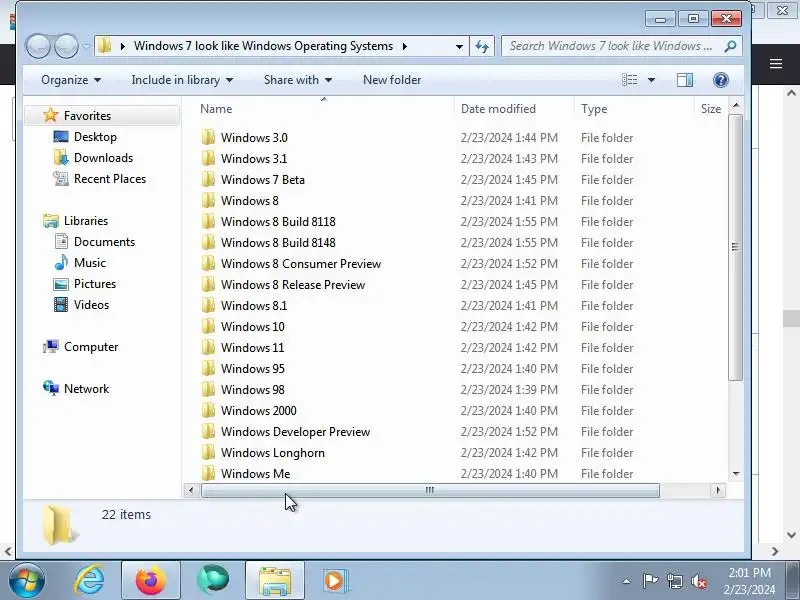Open Downloads in navigation pane
The height and width of the screenshot is (600, 800).
pos(103,158)
